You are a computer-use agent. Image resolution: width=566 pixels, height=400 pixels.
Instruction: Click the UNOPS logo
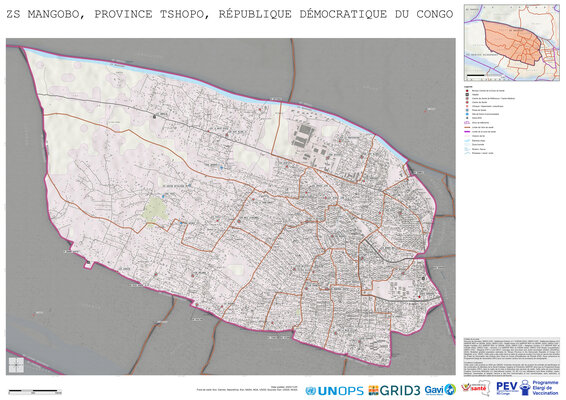coord(334,391)
